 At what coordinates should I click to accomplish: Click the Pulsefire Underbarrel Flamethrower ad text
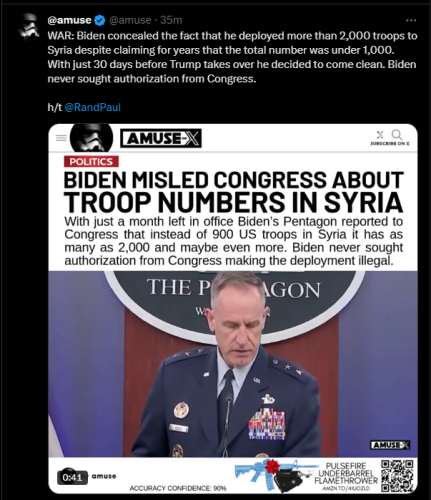coord(346,473)
